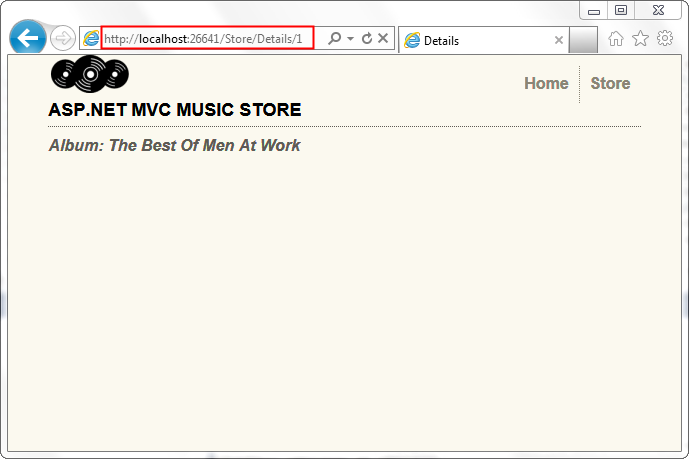Maximize the browser window

tap(621, 10)
